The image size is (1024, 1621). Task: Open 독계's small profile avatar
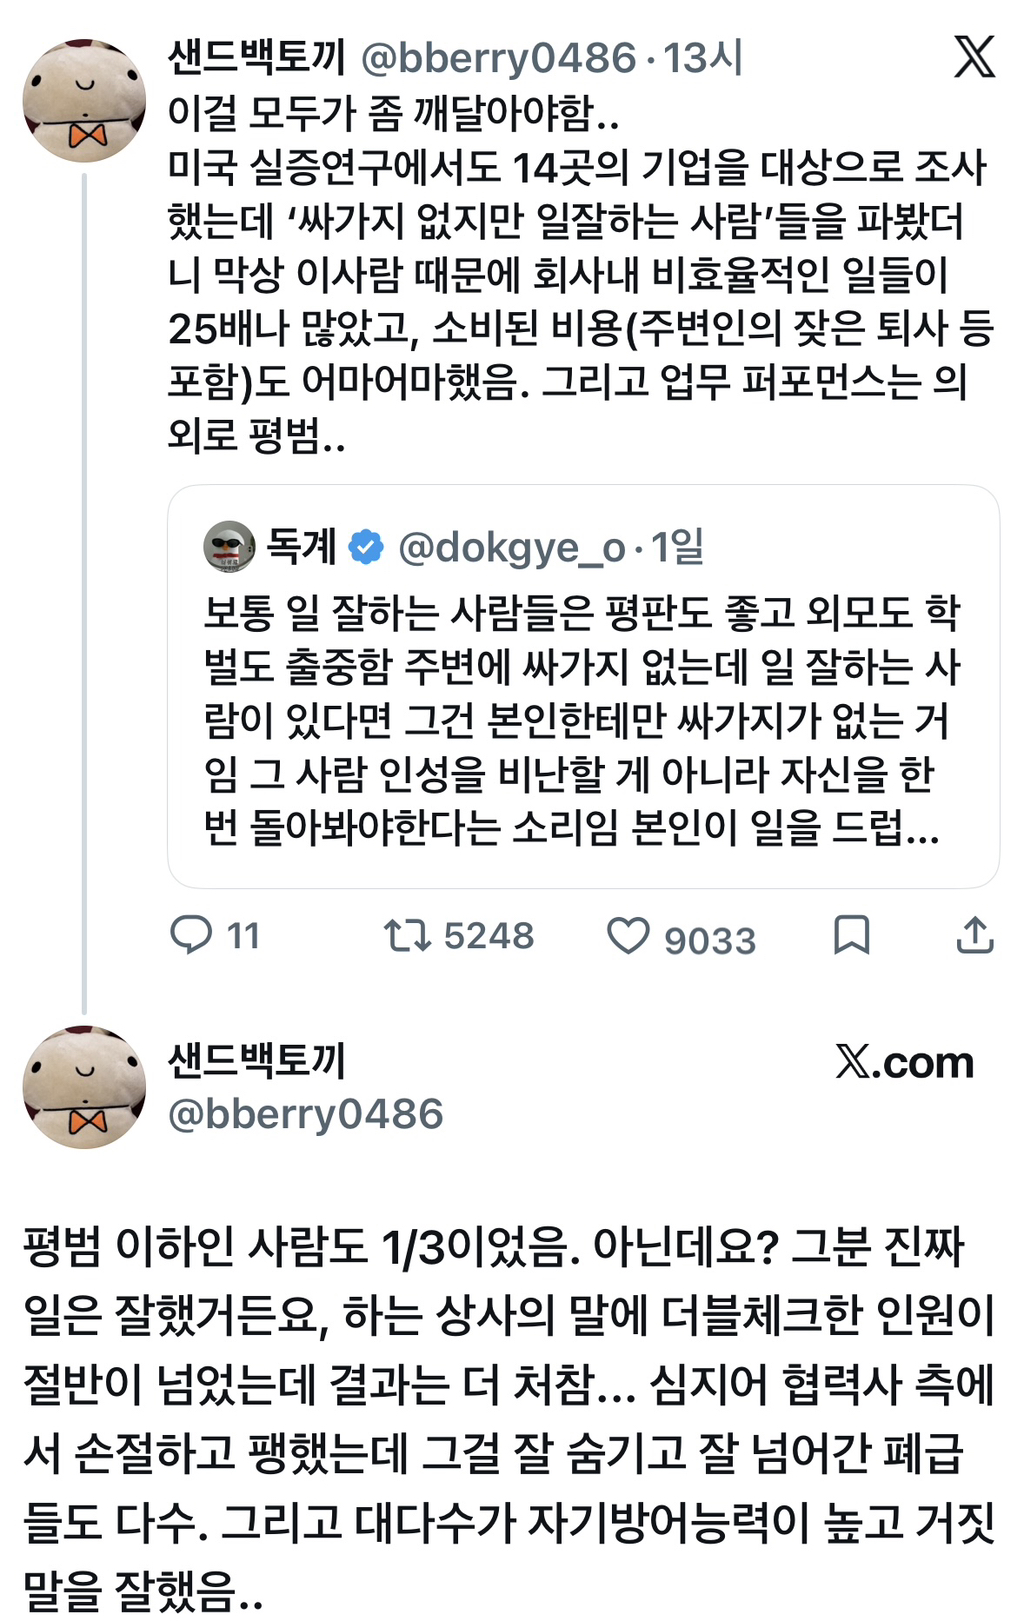[x=229, y=546]
